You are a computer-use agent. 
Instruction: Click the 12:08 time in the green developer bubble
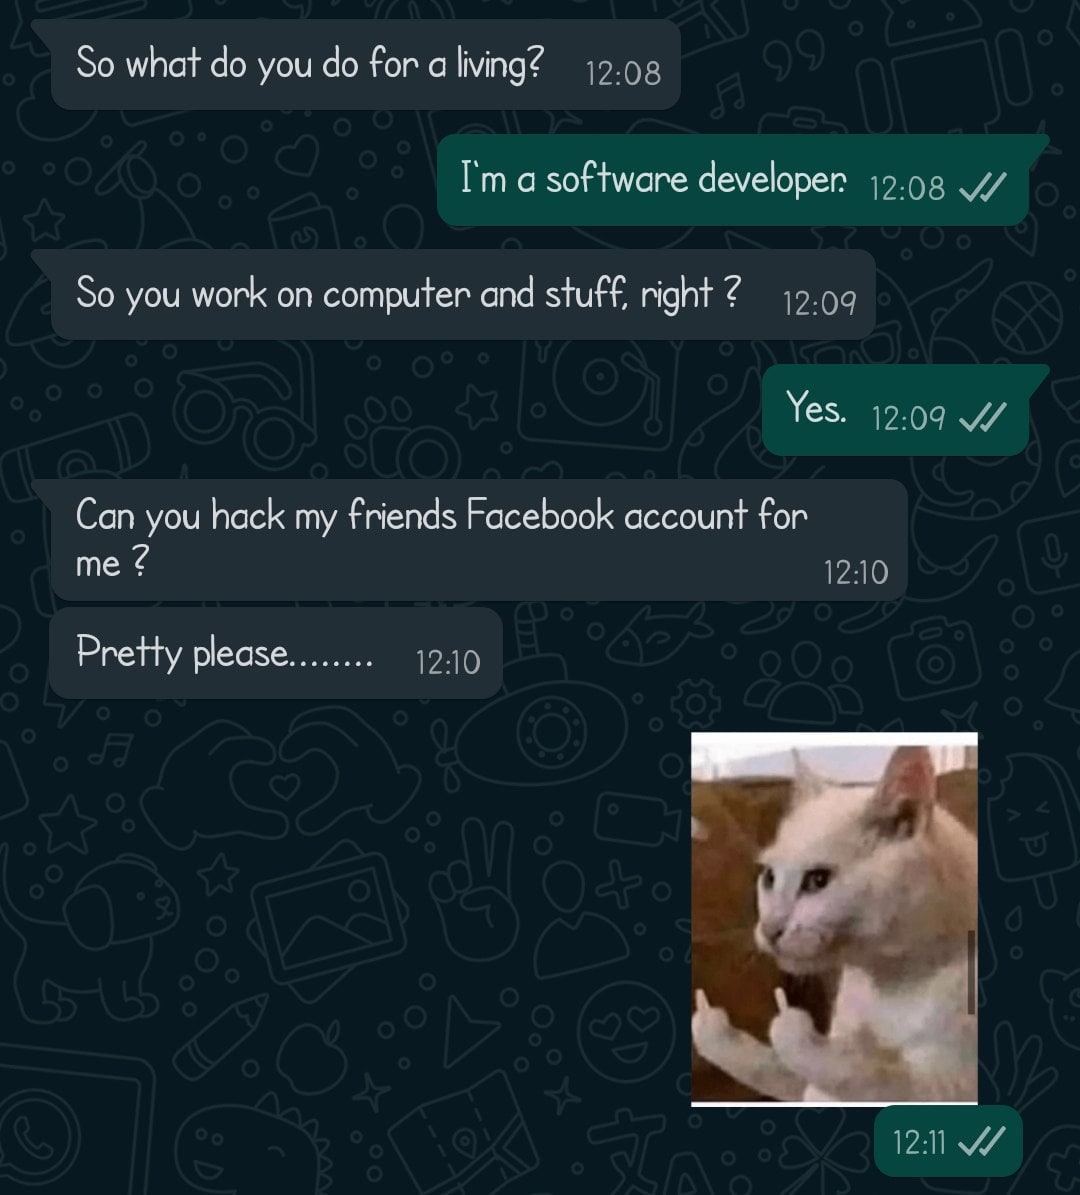click(907, 189)
